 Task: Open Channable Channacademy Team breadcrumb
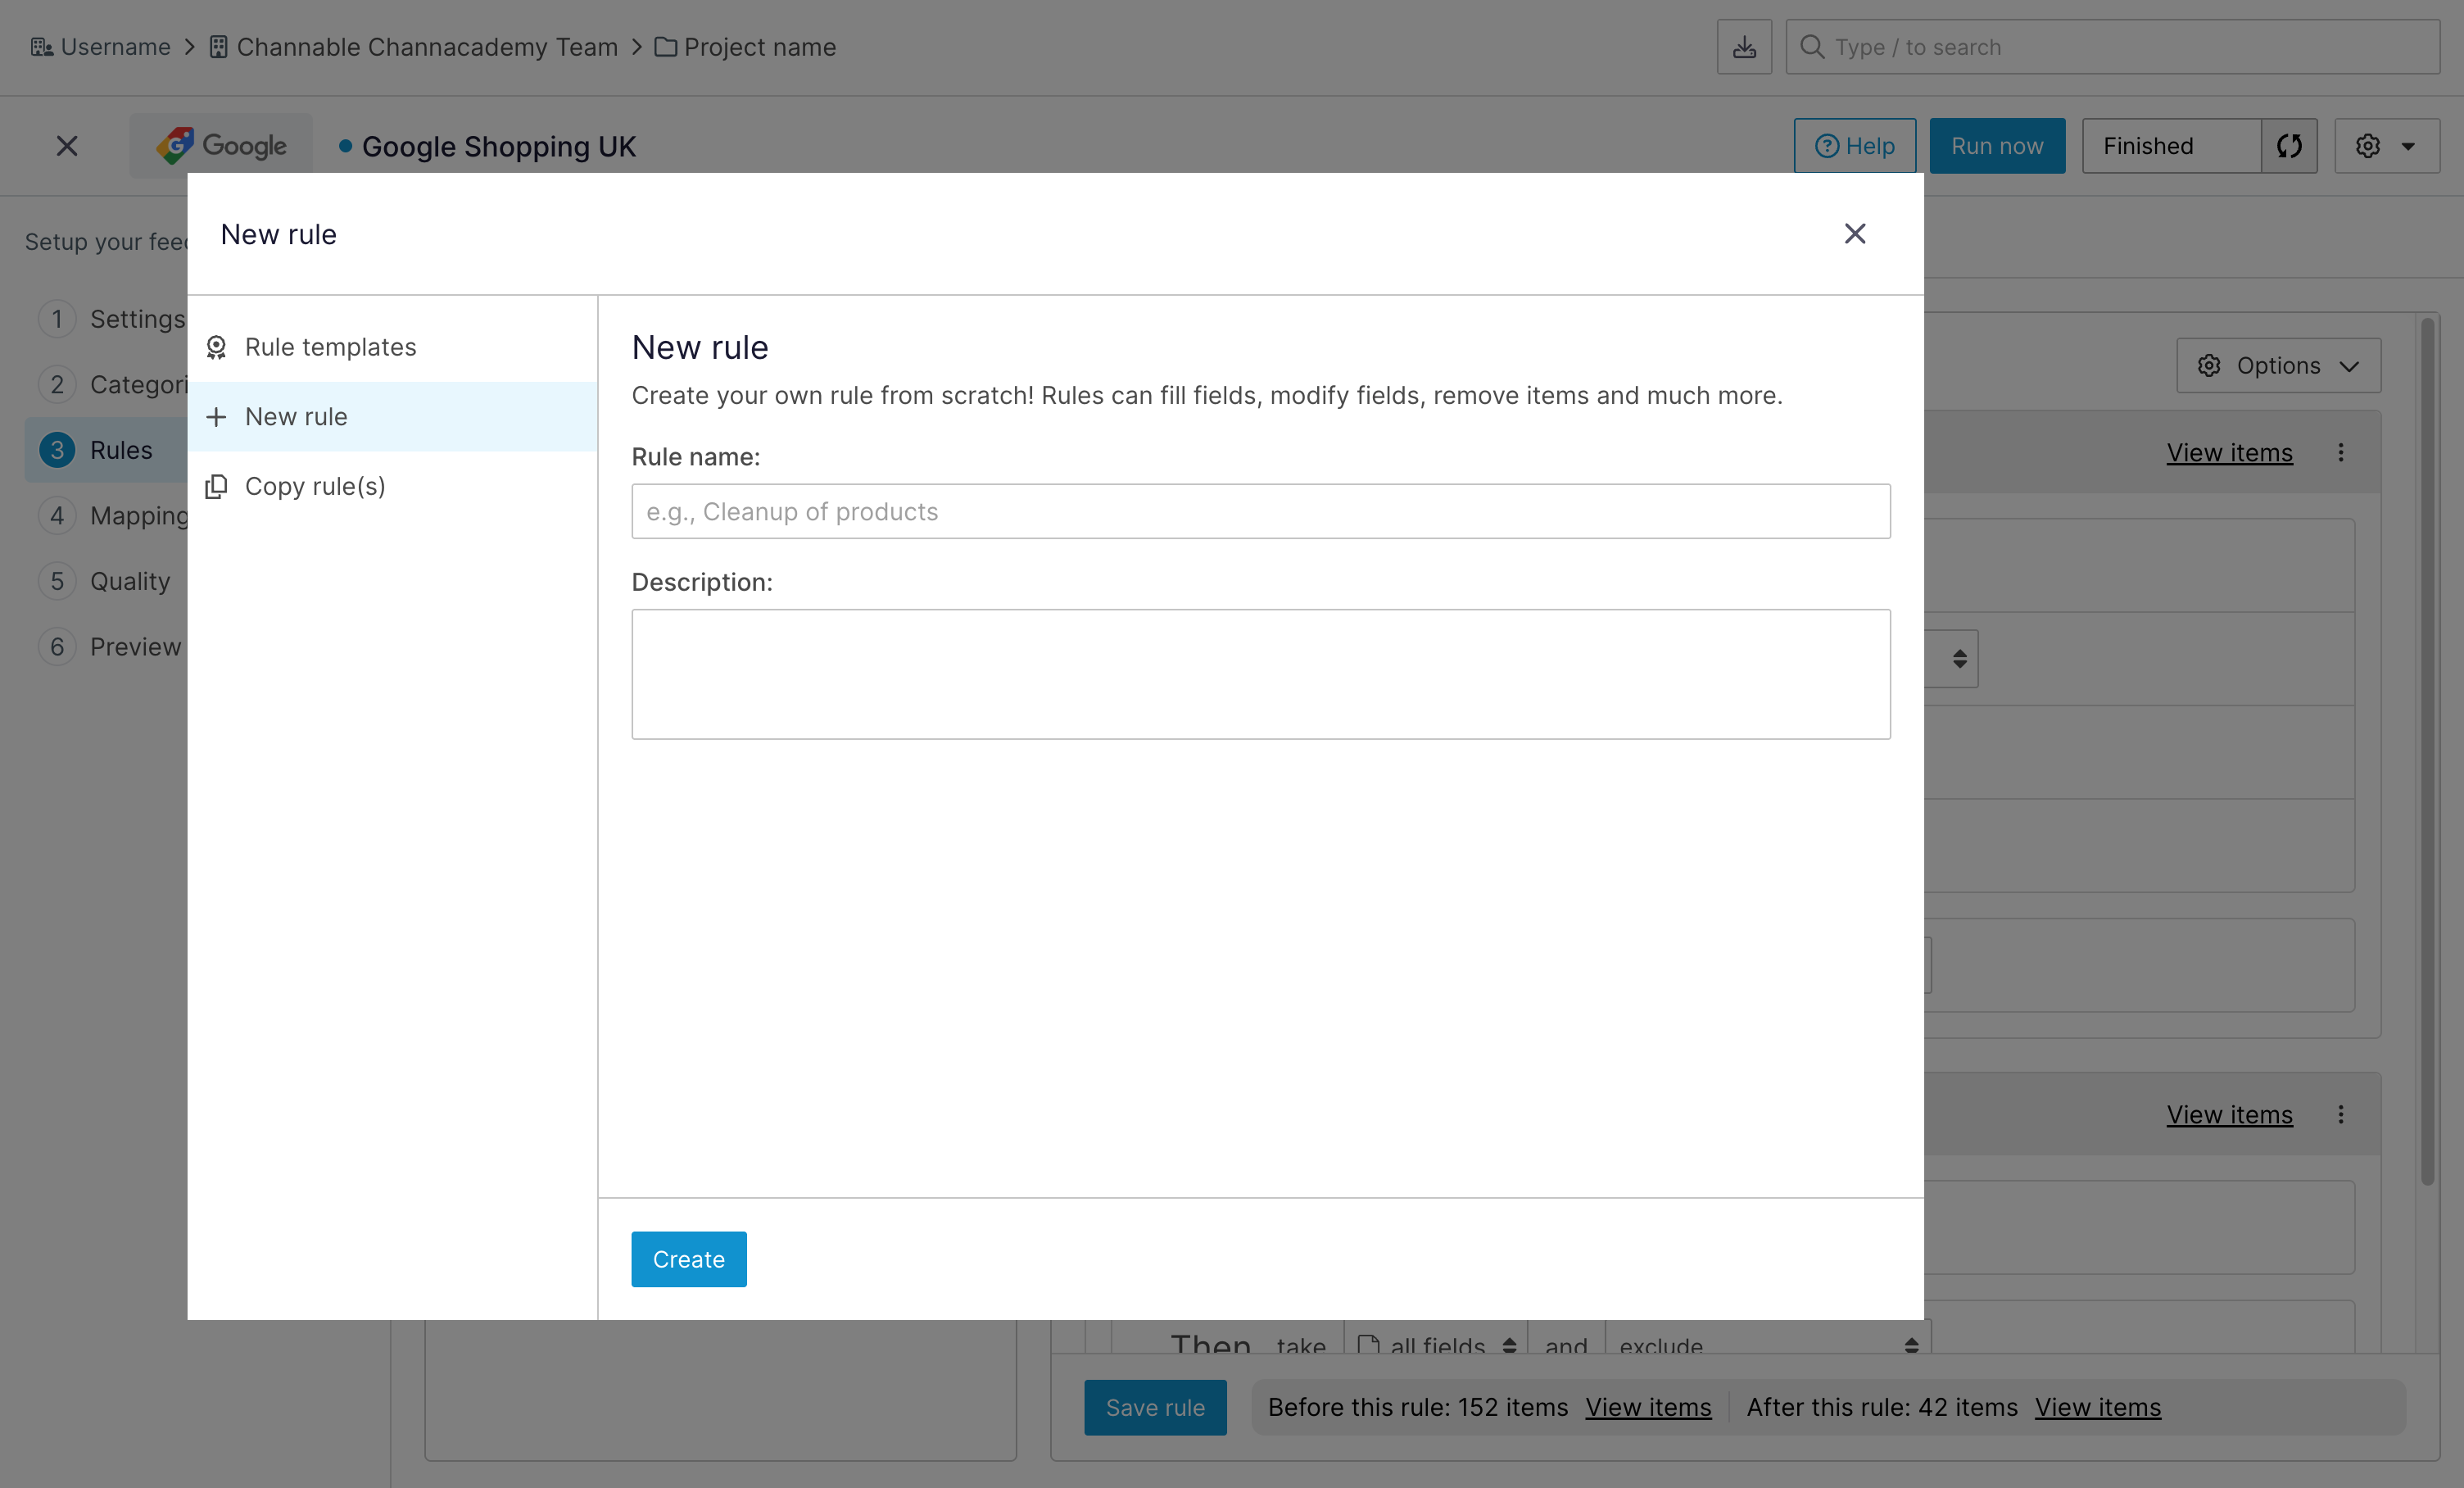427,47
